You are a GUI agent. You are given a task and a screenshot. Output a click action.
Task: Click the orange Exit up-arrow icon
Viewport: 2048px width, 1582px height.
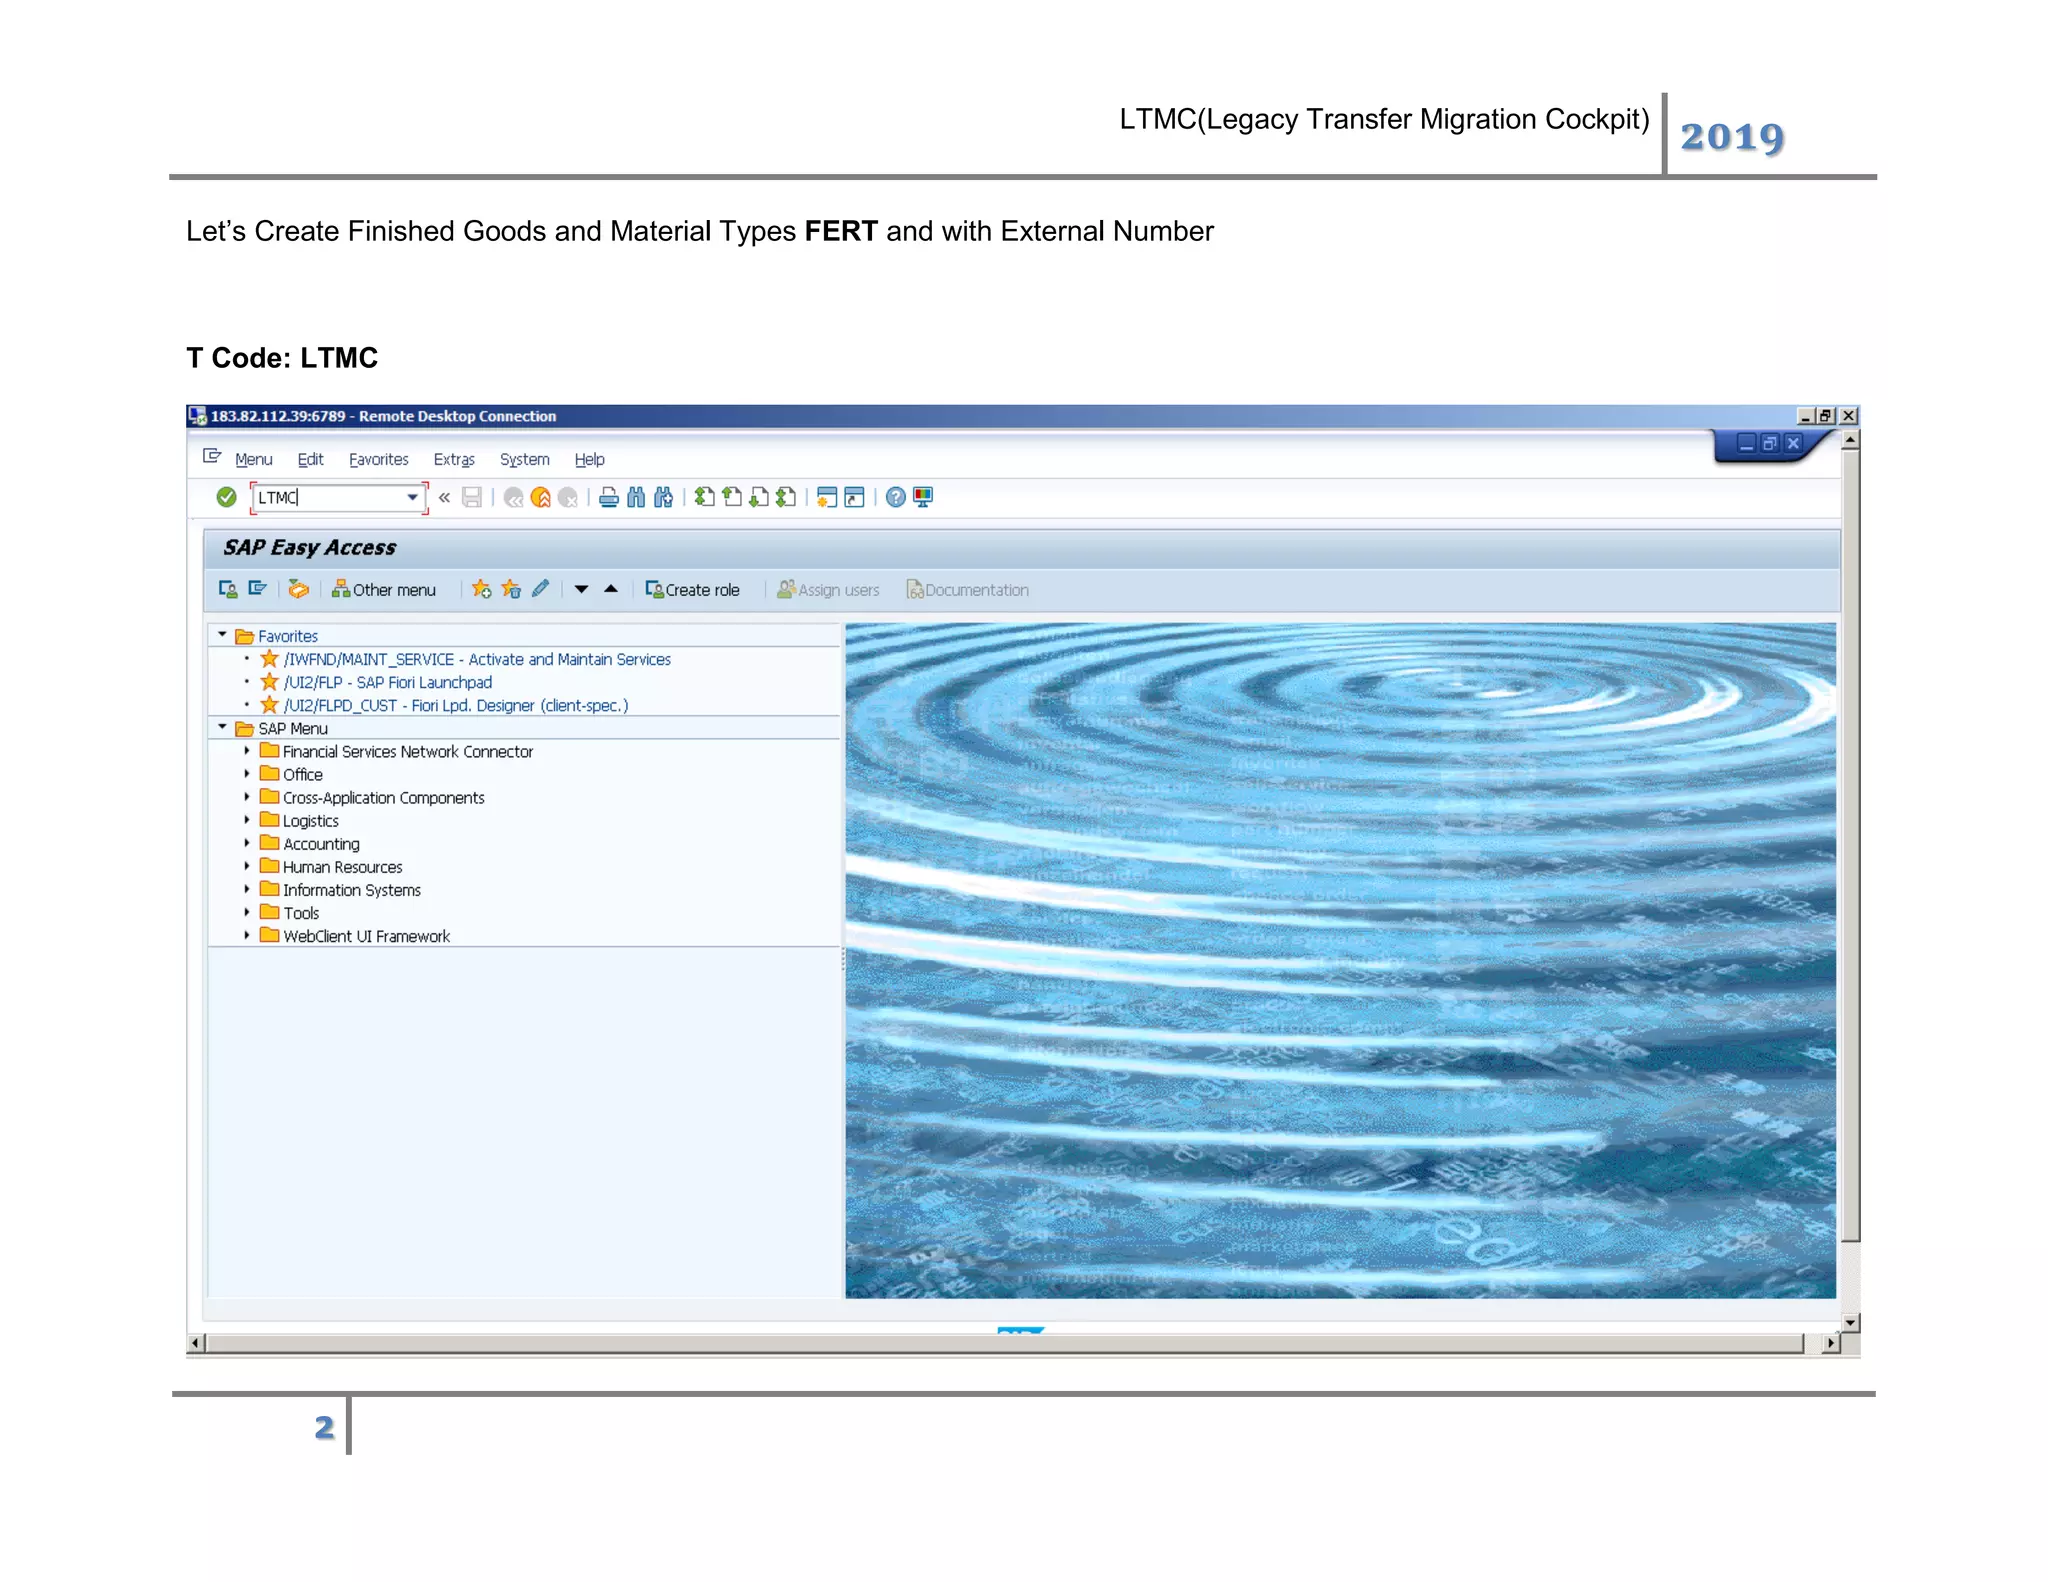[541, 497]
